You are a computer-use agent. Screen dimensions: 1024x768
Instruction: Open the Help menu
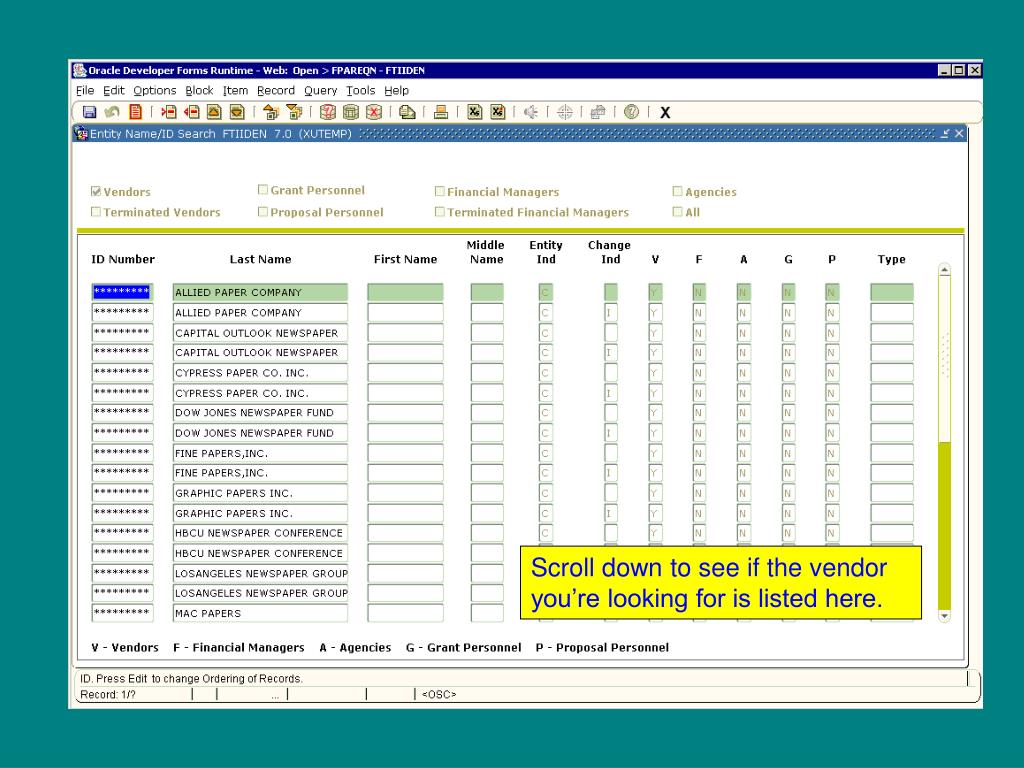396,91
